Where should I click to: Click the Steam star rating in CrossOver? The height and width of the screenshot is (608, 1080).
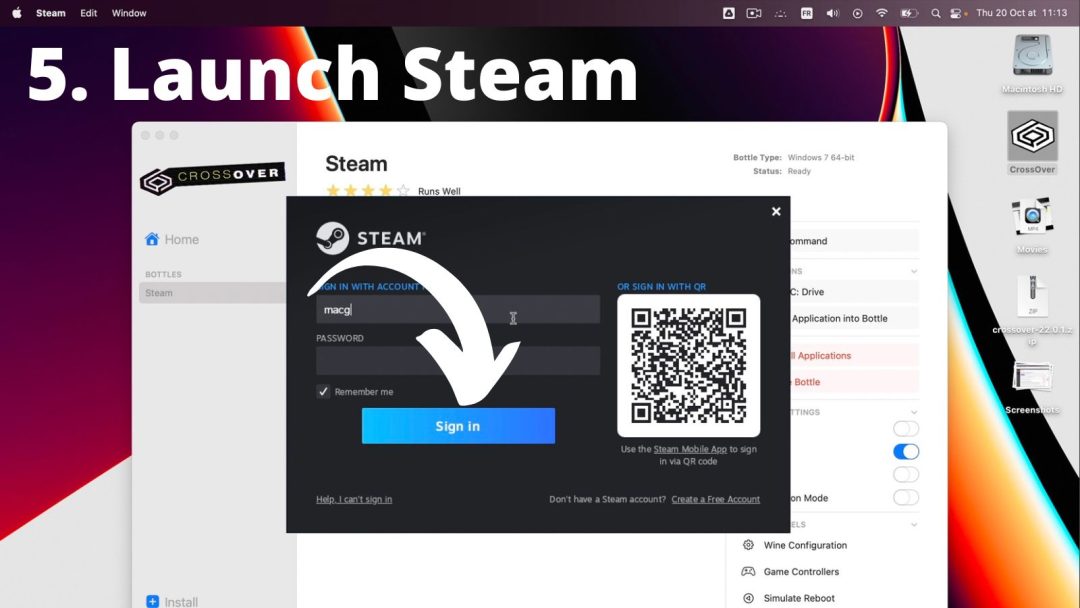[368, 190]
